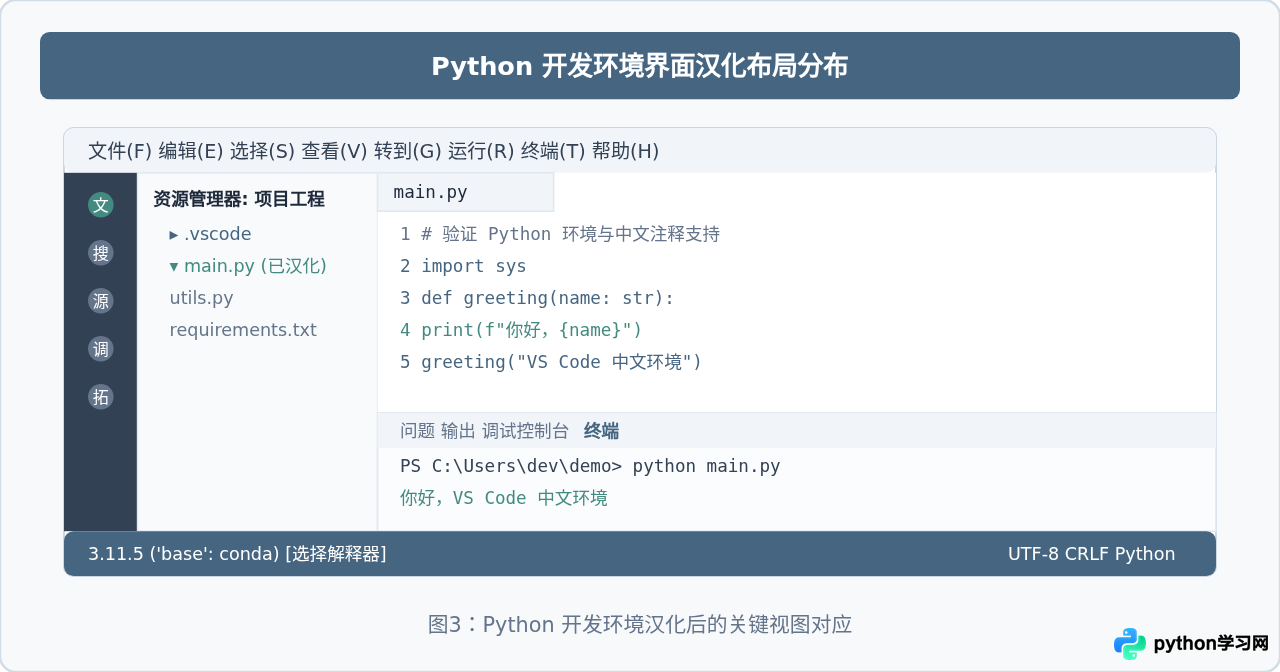Click UTF-8 encoding in status bar

1033,554
